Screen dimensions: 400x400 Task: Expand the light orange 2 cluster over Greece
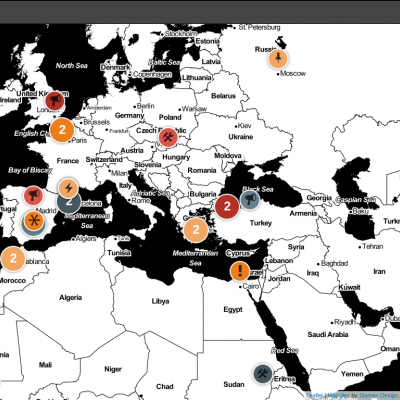click(x=196, y=229)
